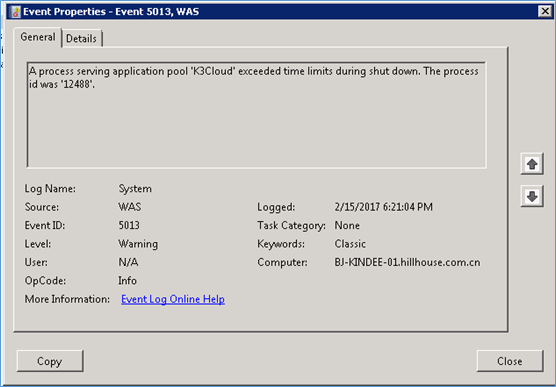
Task: Click the Level value Warning
Action: point(138,244)
